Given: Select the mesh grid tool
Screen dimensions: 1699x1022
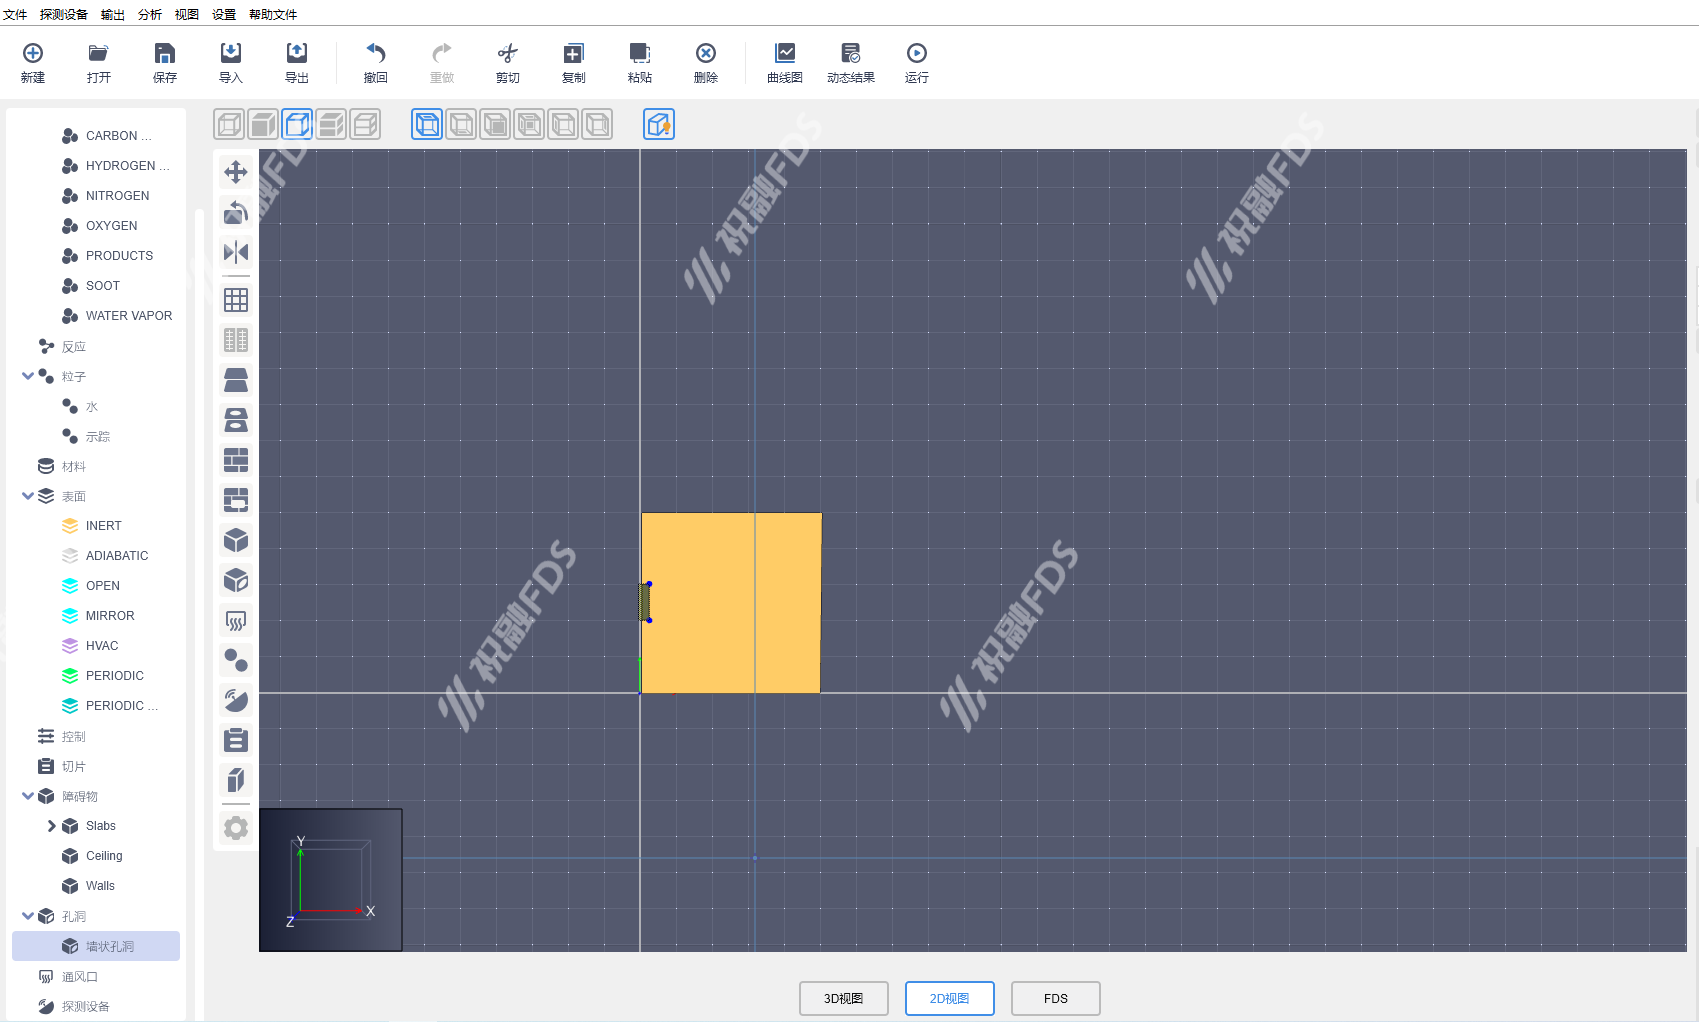Looking at the screenshot, I should coord(236,300).
